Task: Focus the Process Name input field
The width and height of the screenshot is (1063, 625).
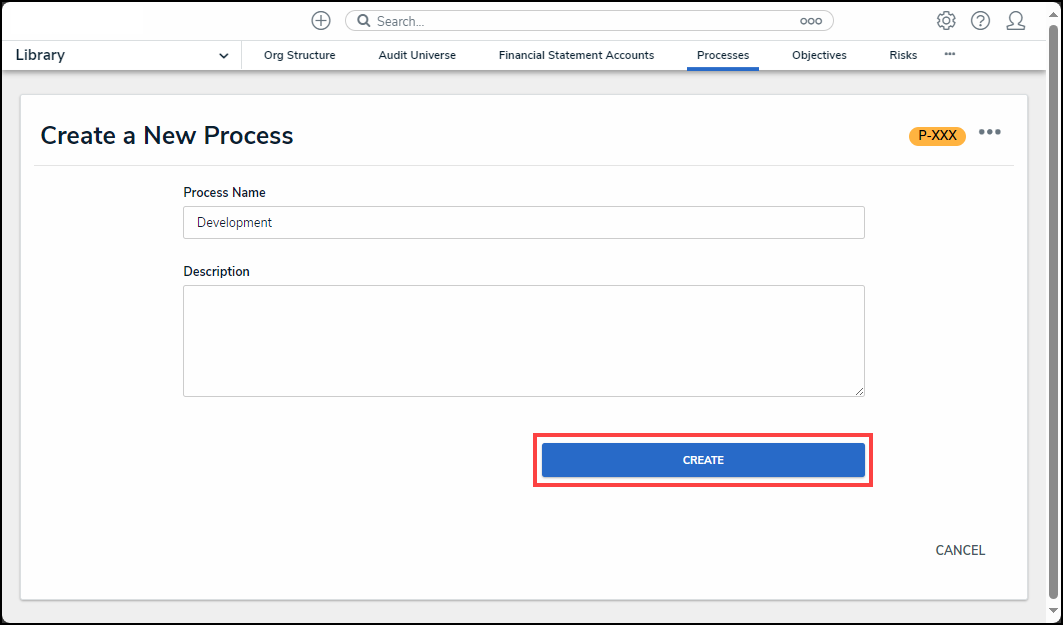Action: click(523, 223)
